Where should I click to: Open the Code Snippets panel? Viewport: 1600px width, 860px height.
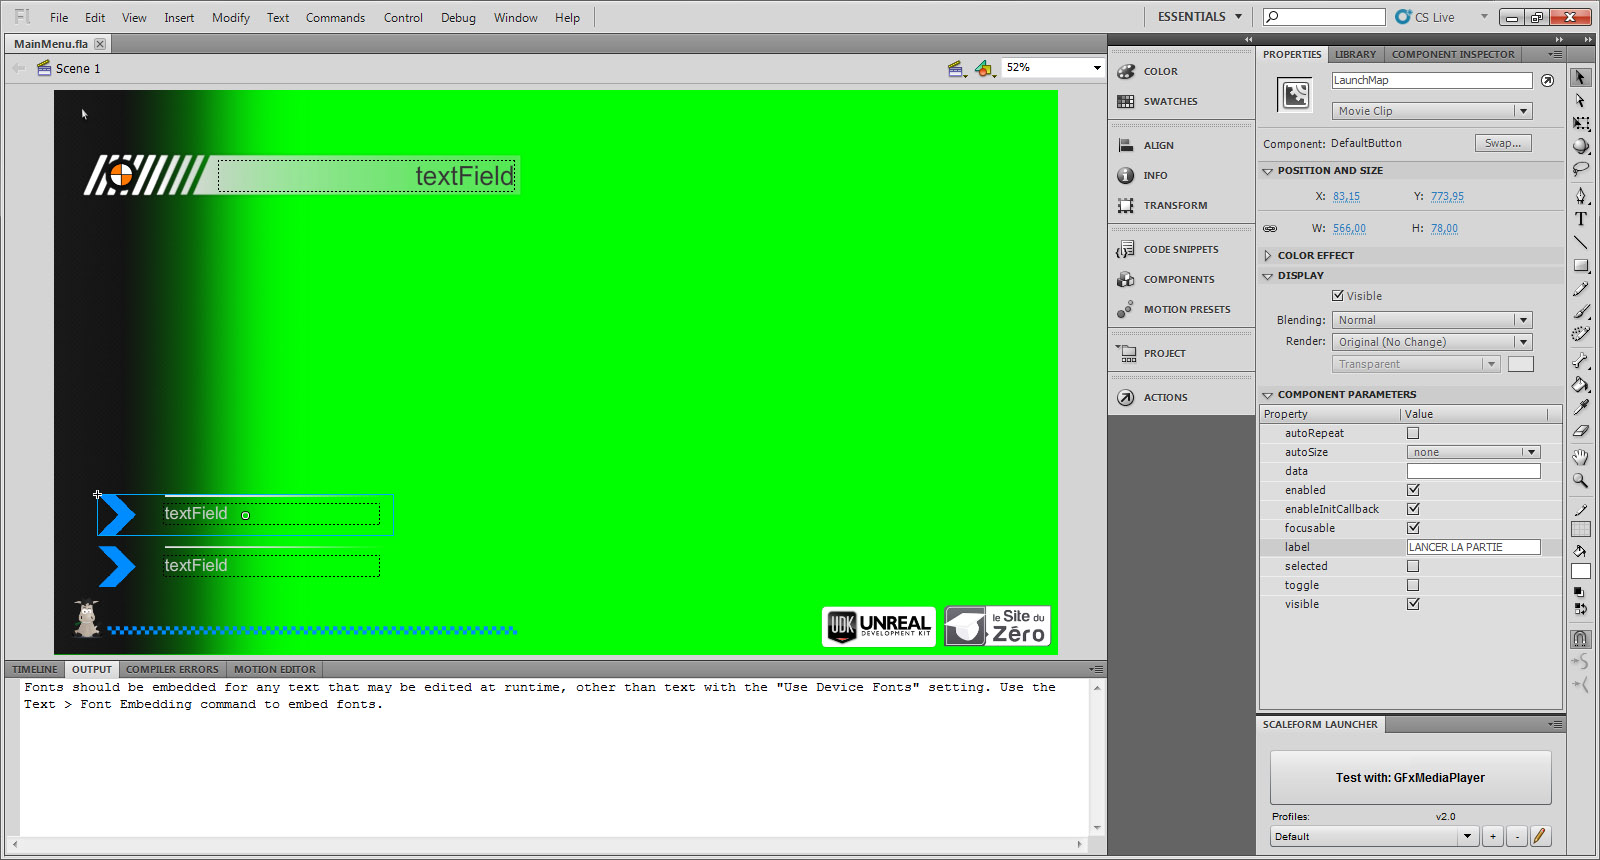point(1180,250)
